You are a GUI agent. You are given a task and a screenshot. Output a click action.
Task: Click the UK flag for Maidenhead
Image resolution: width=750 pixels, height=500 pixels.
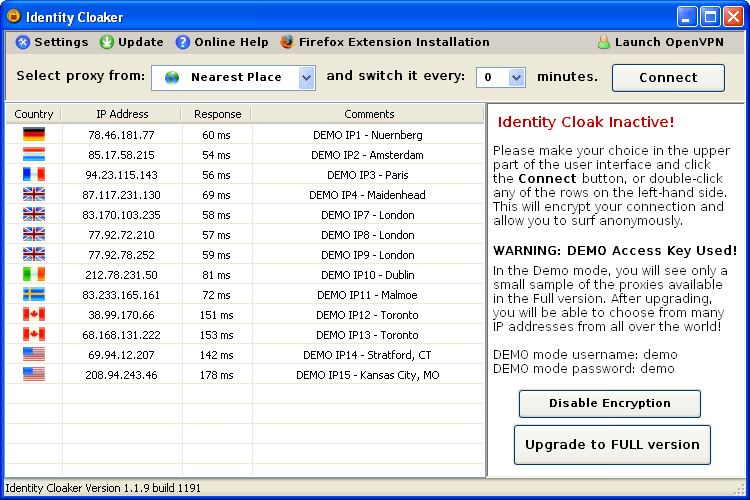[34, 195]
